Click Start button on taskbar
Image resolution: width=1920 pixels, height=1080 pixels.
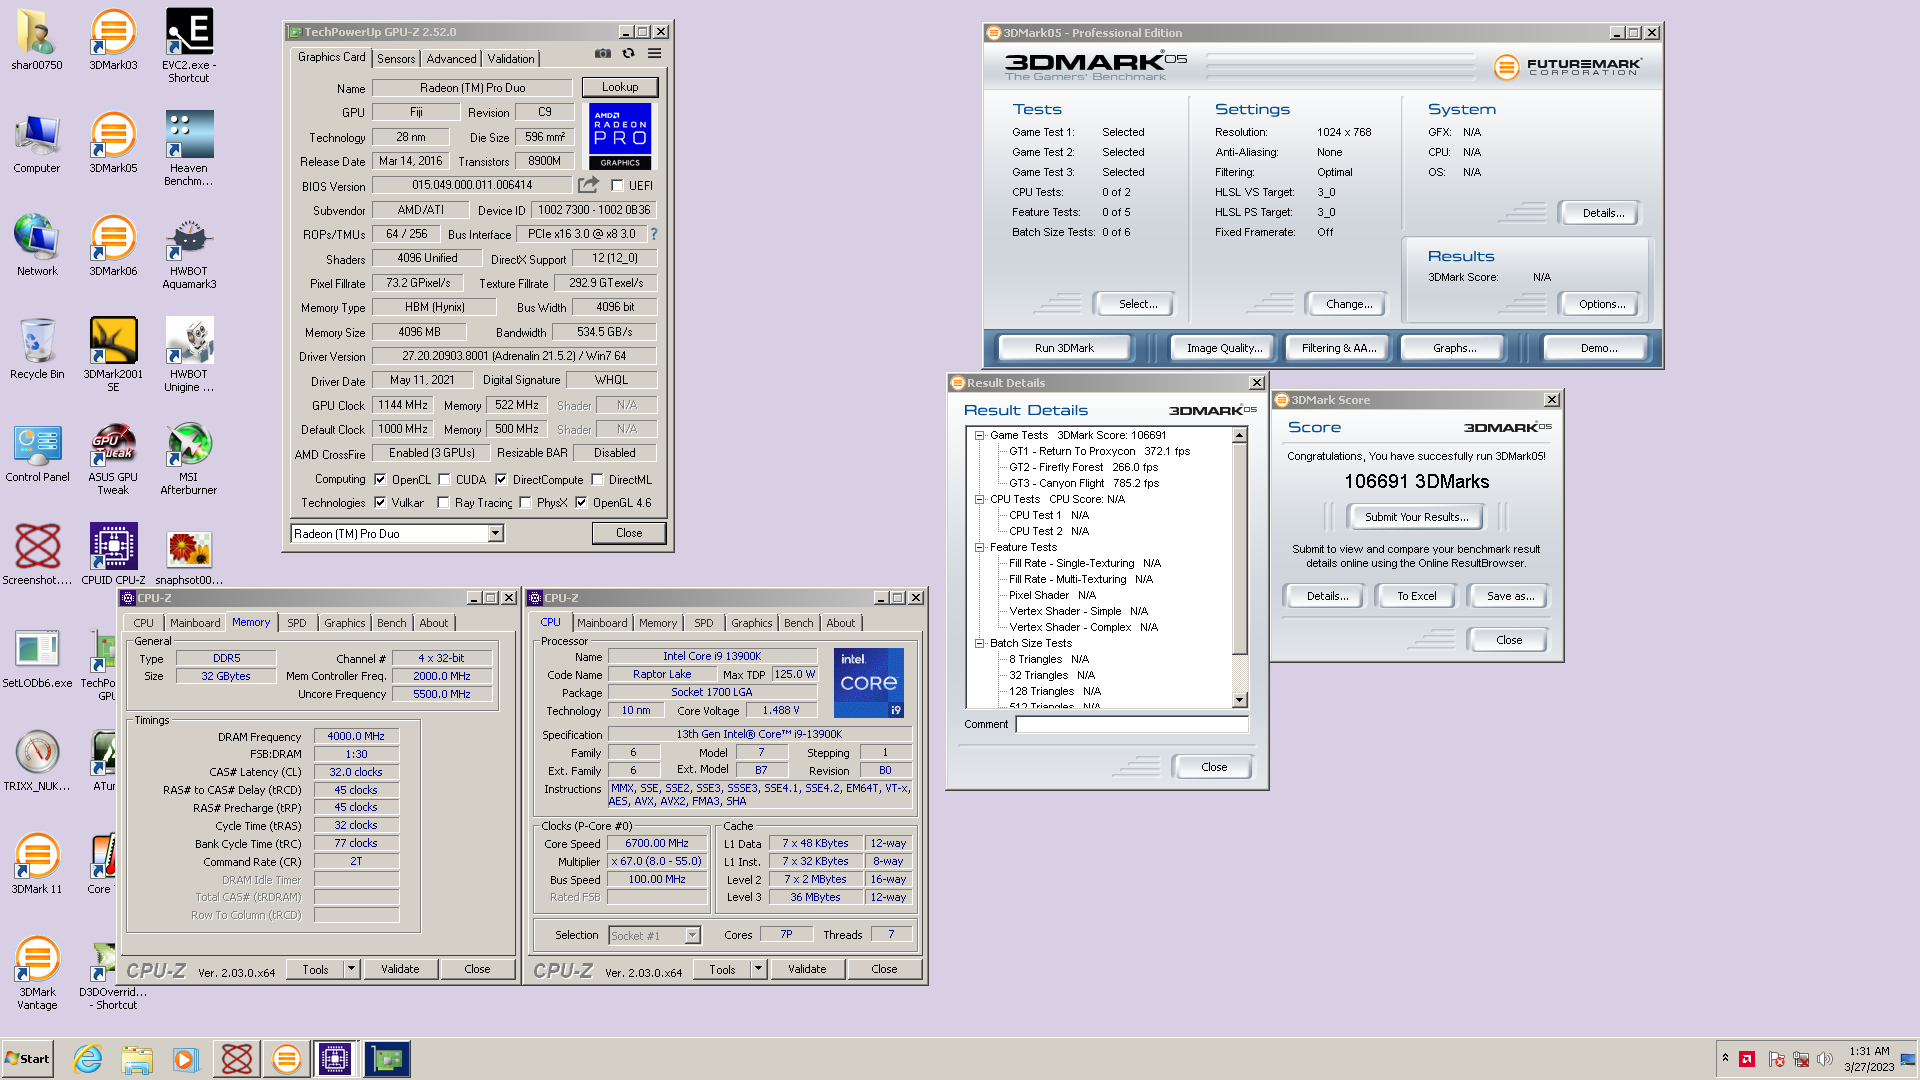(27, 1059)
